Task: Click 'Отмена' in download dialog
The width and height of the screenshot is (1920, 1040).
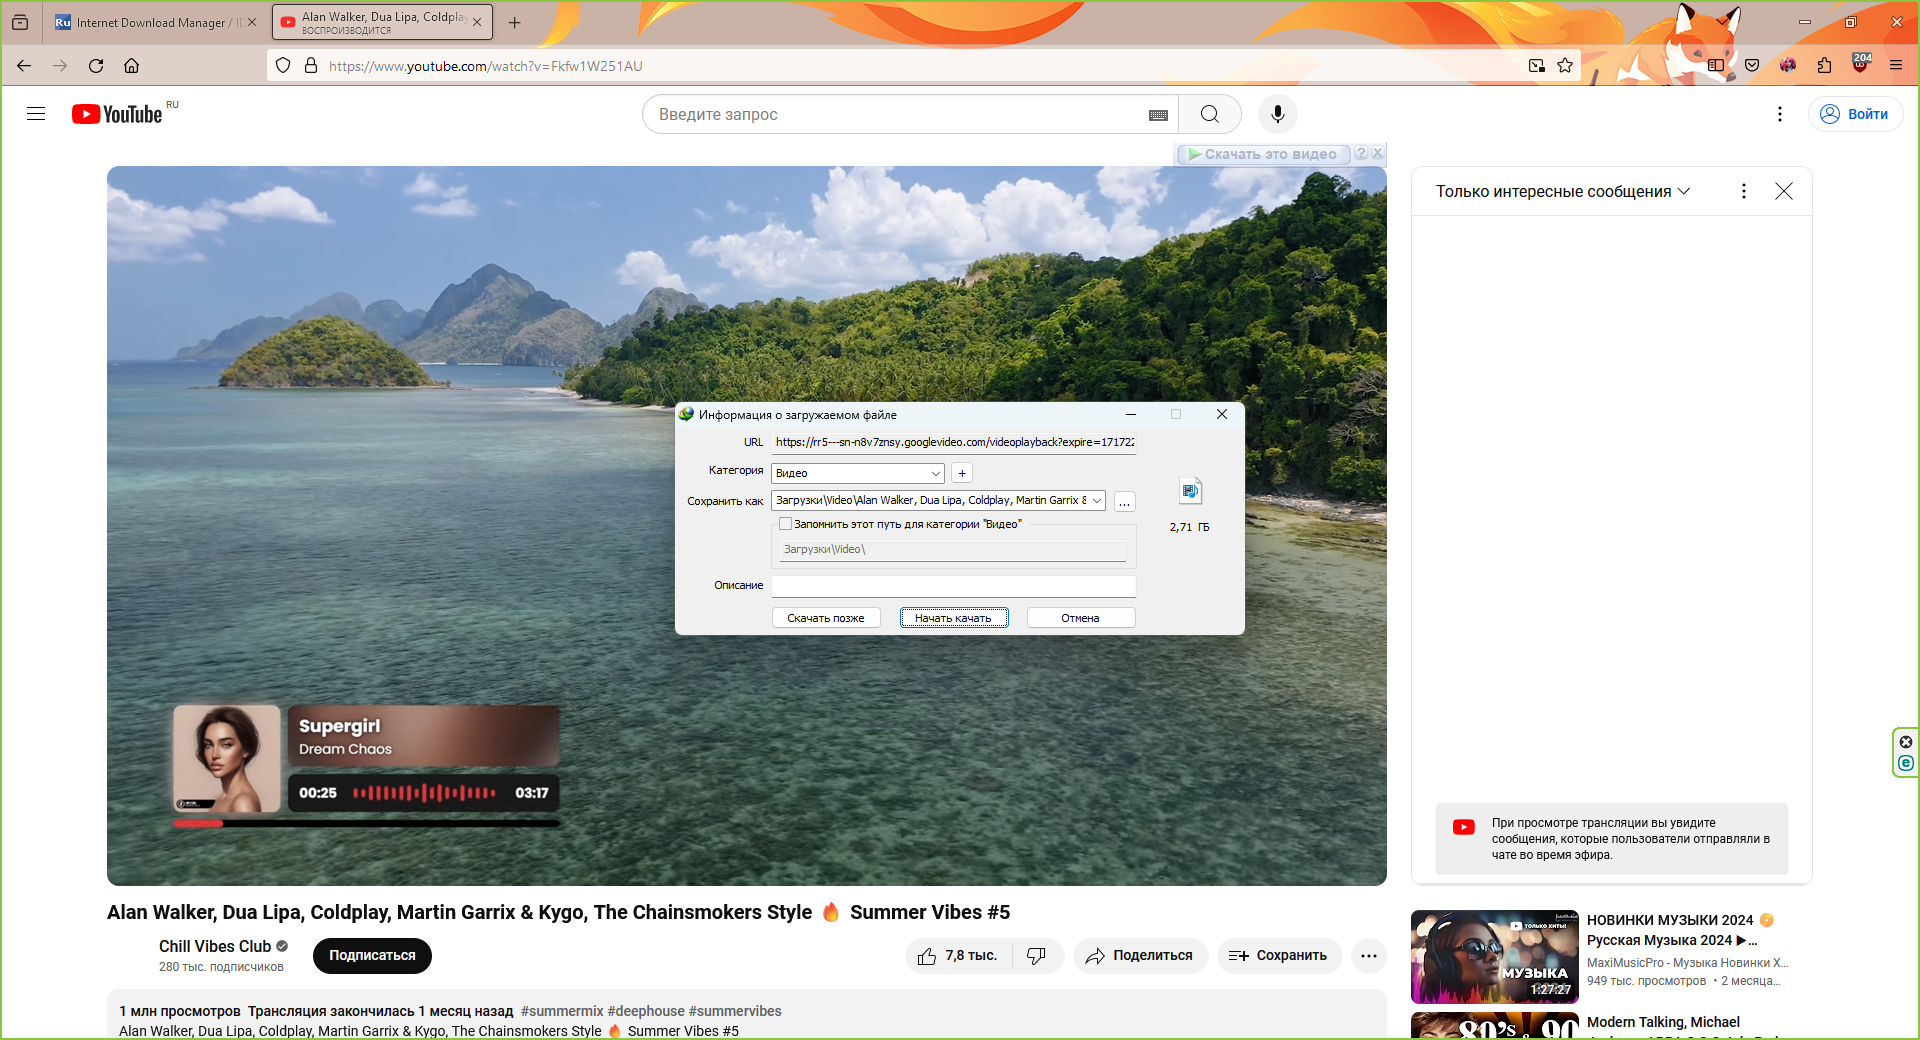Action: [1081, 618]
